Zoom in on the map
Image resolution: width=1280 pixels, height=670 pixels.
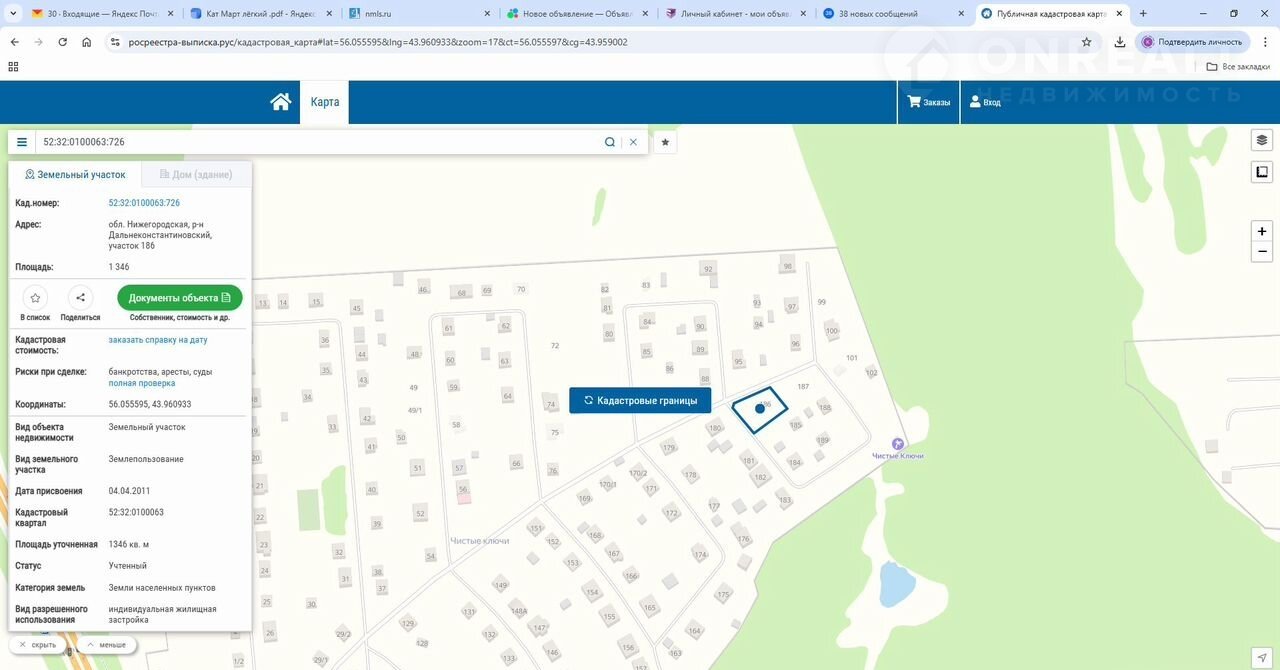tap(1262, 231)
